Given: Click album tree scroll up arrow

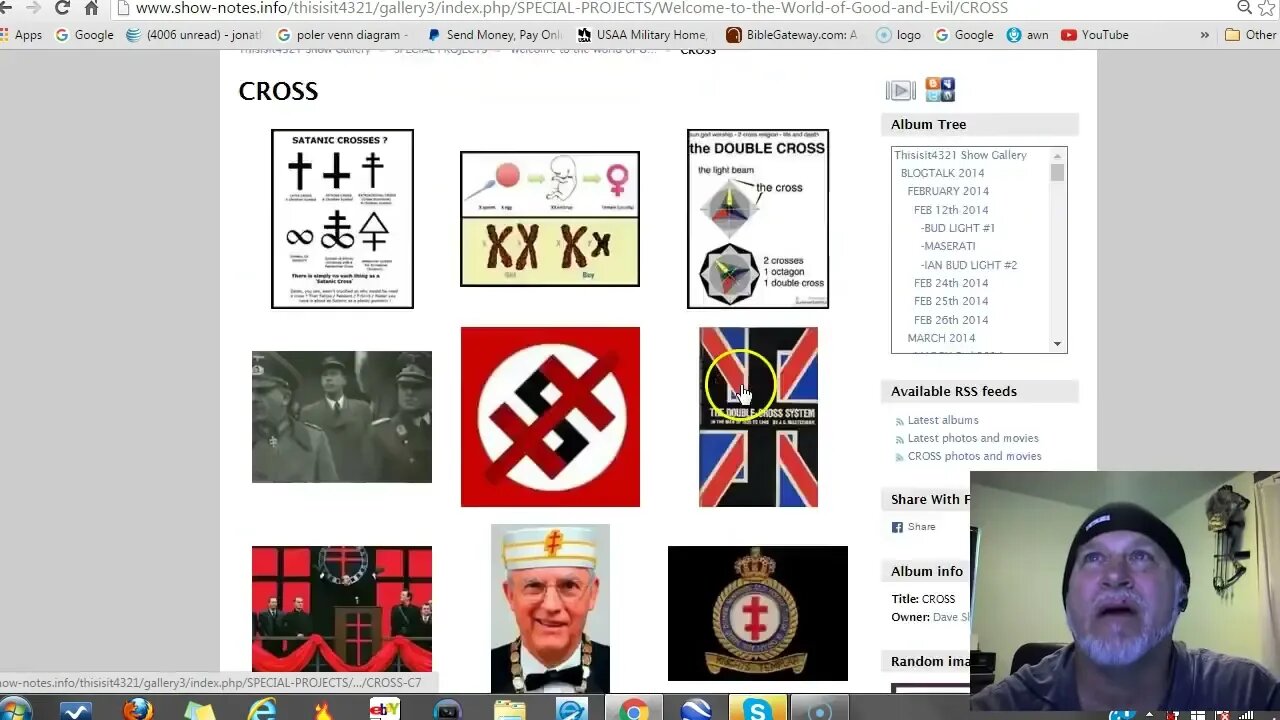Looking at the screenshot, I should pyautogui.click(x=1058, y=156).
